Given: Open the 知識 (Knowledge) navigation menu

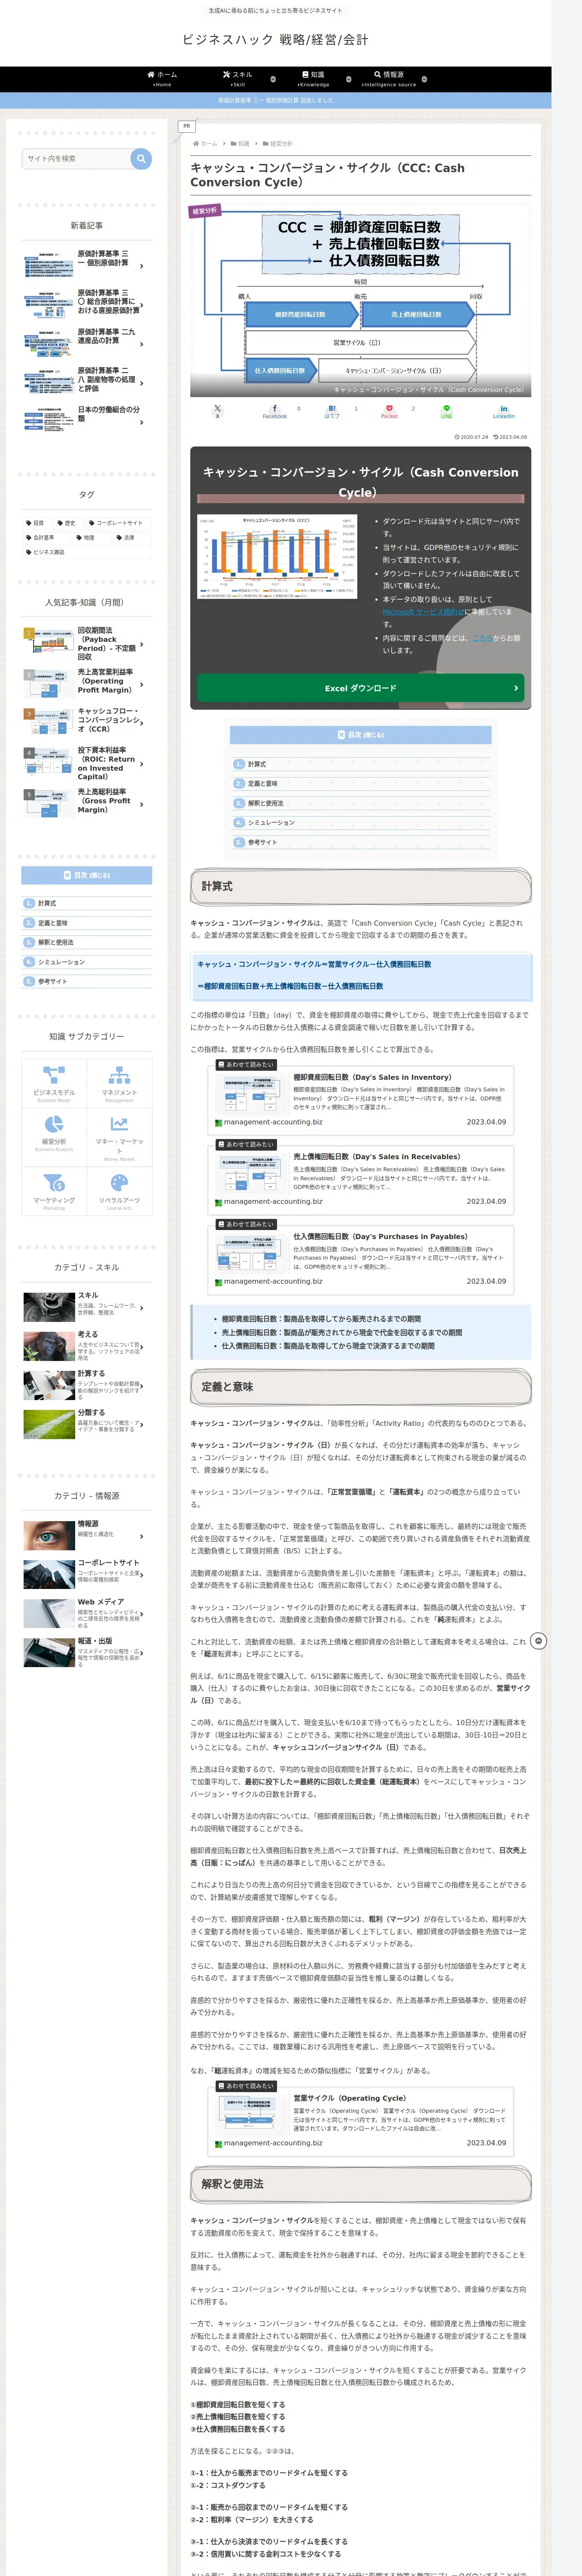Looking at the screenshot, I should 313,79.
